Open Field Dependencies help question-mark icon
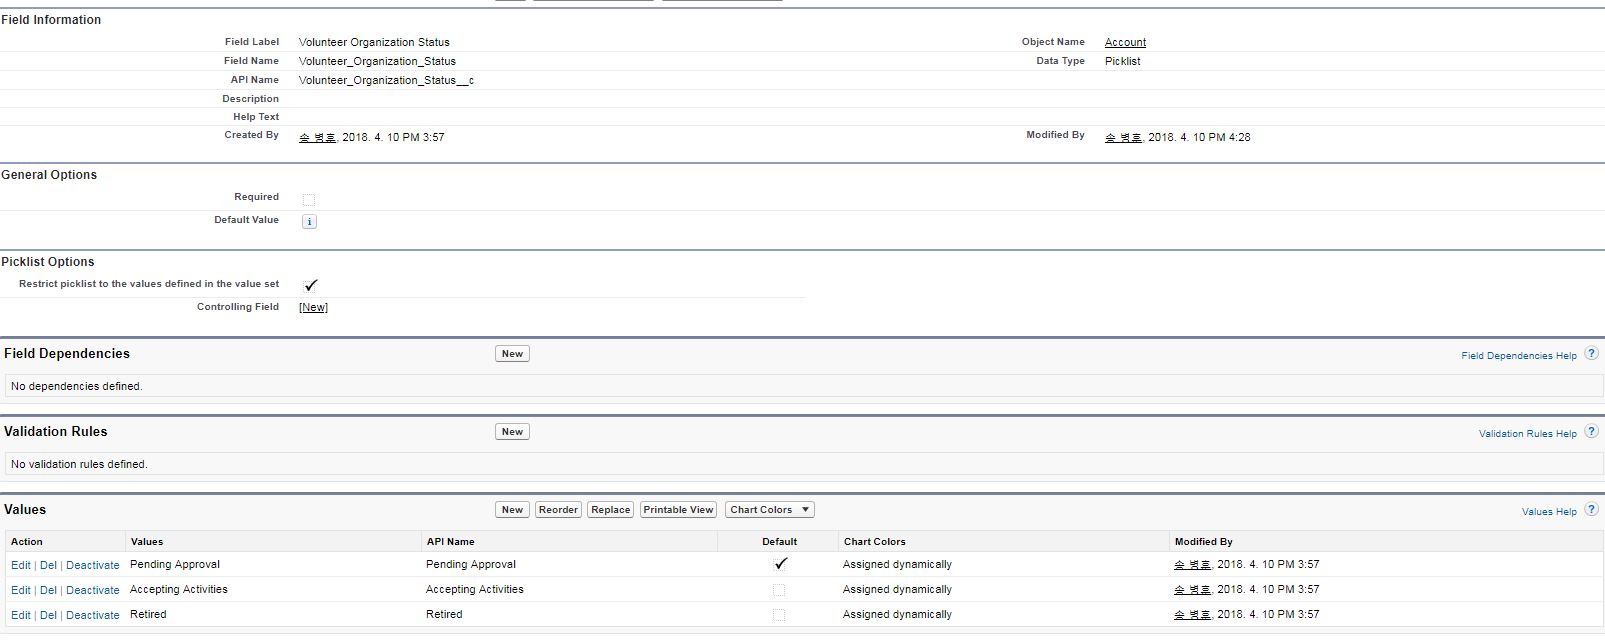Image resolution: width=1605 pixels, height=643 pixels. tap(1591, 354)
